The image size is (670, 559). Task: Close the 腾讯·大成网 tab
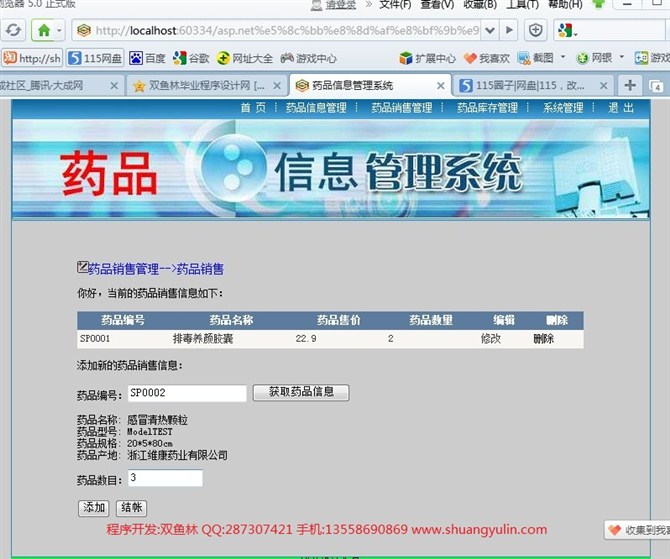point(114,86)
